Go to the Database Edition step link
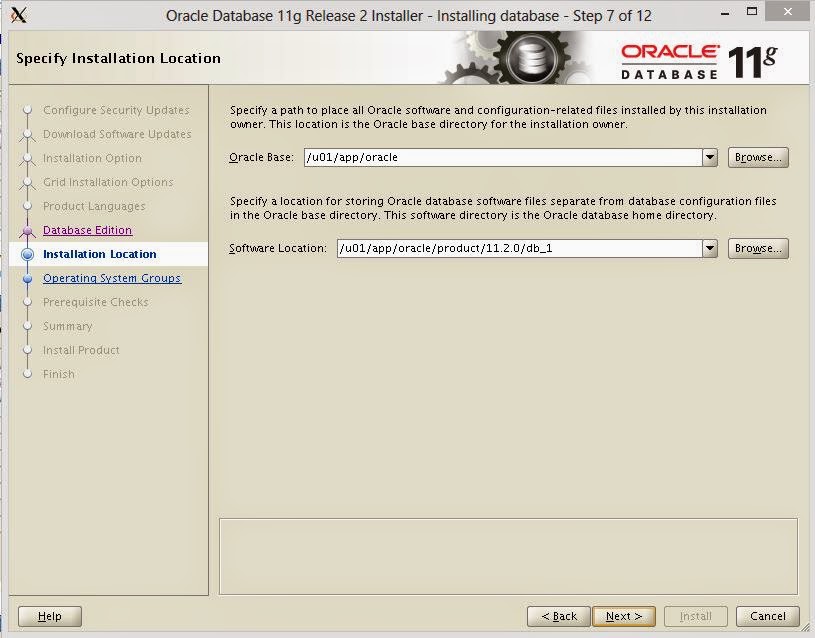The image size is (815, 638). coord(87,230)
